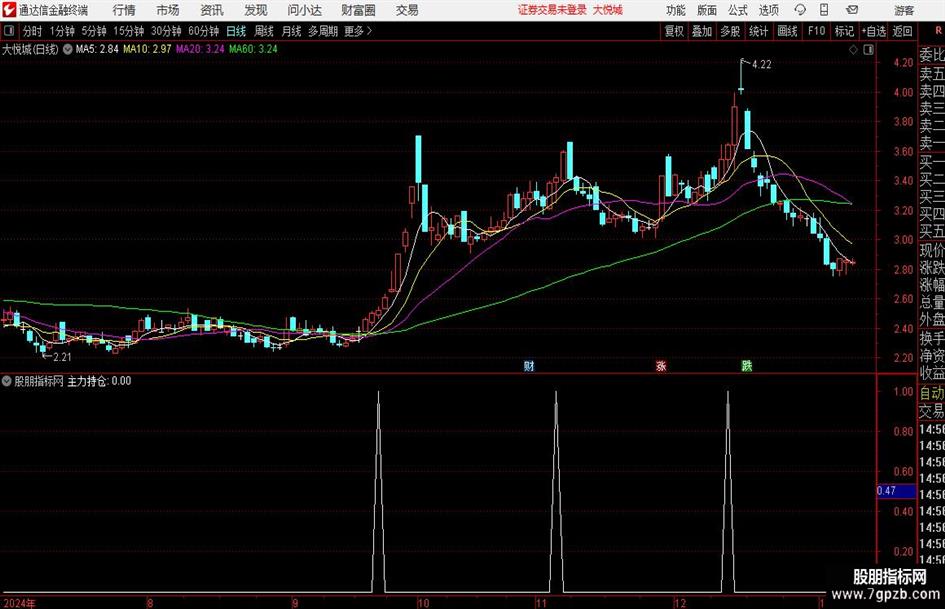Click the diamond icon at chart top-right
Viewport: 945px width, 609px height.
(x=853, y=50)
